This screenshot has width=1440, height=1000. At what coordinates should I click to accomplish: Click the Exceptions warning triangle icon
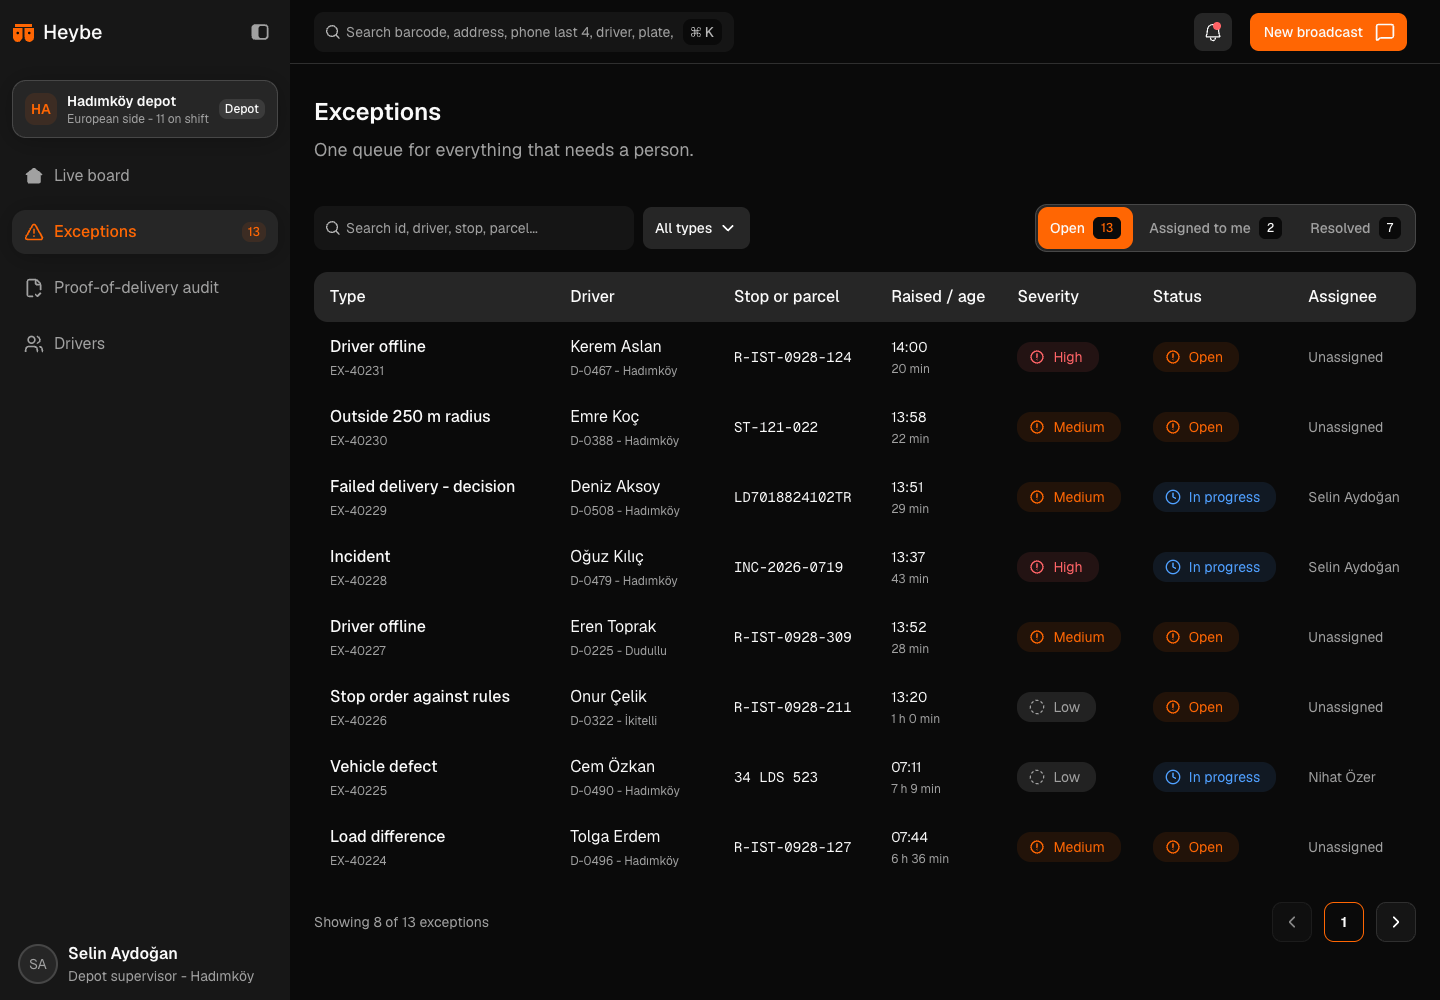(34, 232)
